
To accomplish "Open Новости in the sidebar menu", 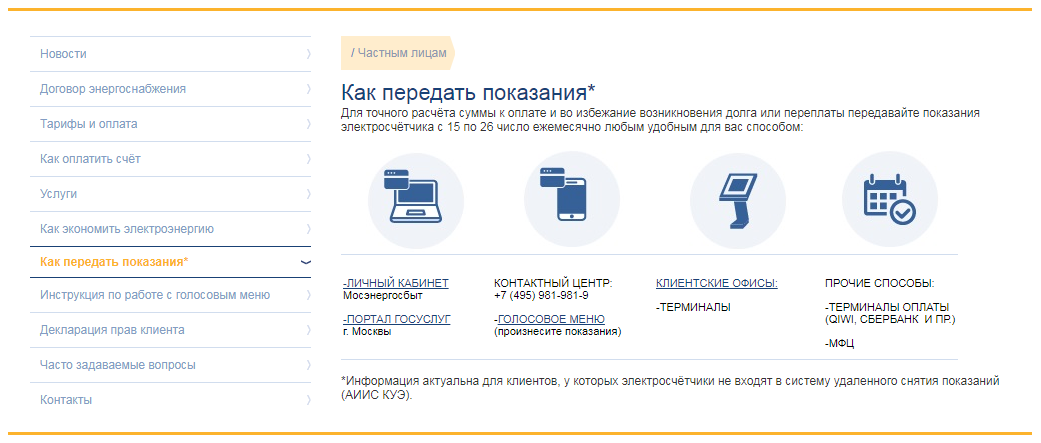I will (x=63, y=54).
